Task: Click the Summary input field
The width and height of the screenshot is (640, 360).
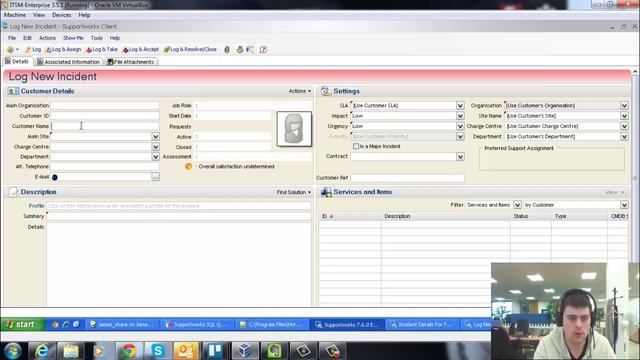Action: pyautogui.click(x=179, y=216)
